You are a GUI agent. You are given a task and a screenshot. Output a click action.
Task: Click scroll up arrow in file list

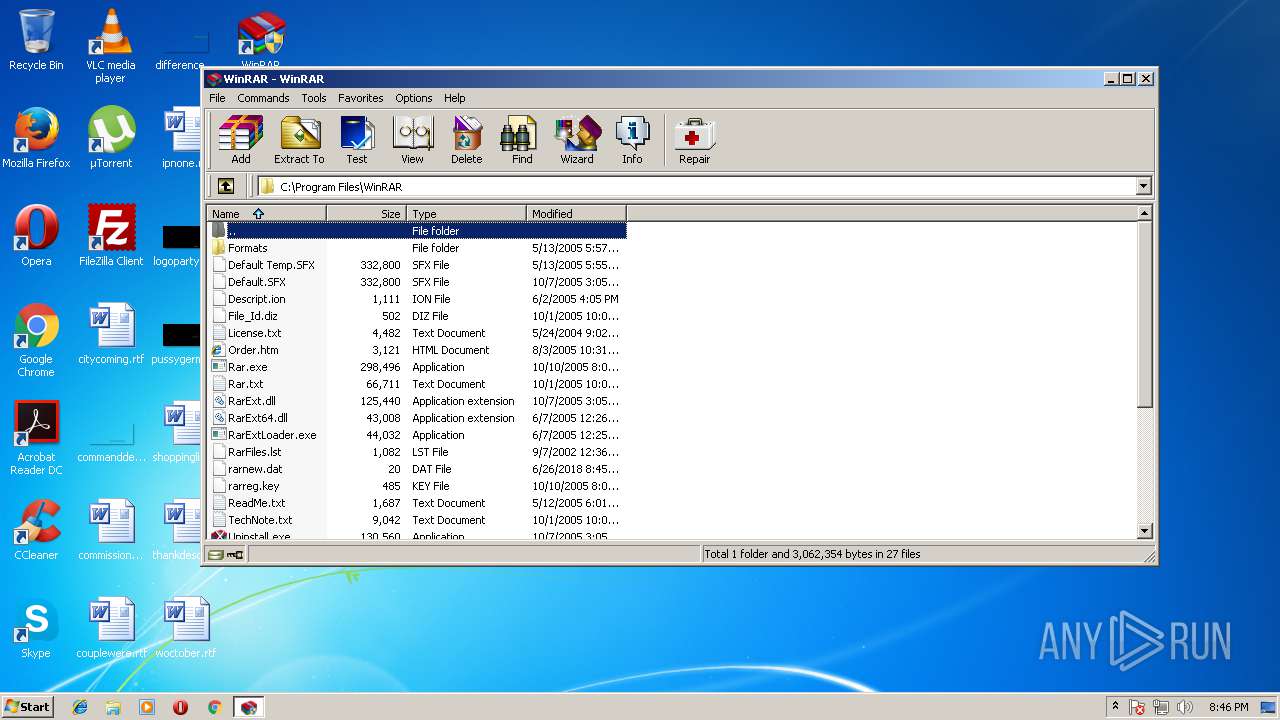(x=1144, y=213)
